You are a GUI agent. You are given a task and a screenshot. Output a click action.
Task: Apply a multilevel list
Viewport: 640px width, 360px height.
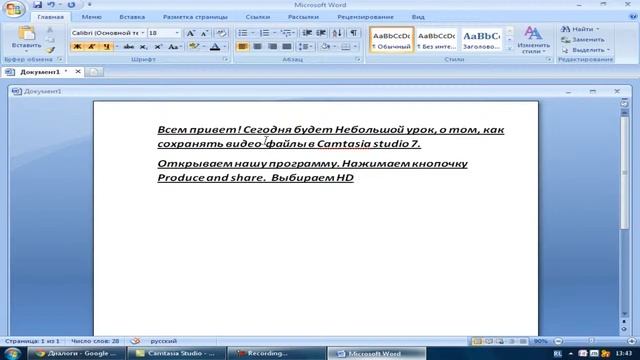(286, 33)
